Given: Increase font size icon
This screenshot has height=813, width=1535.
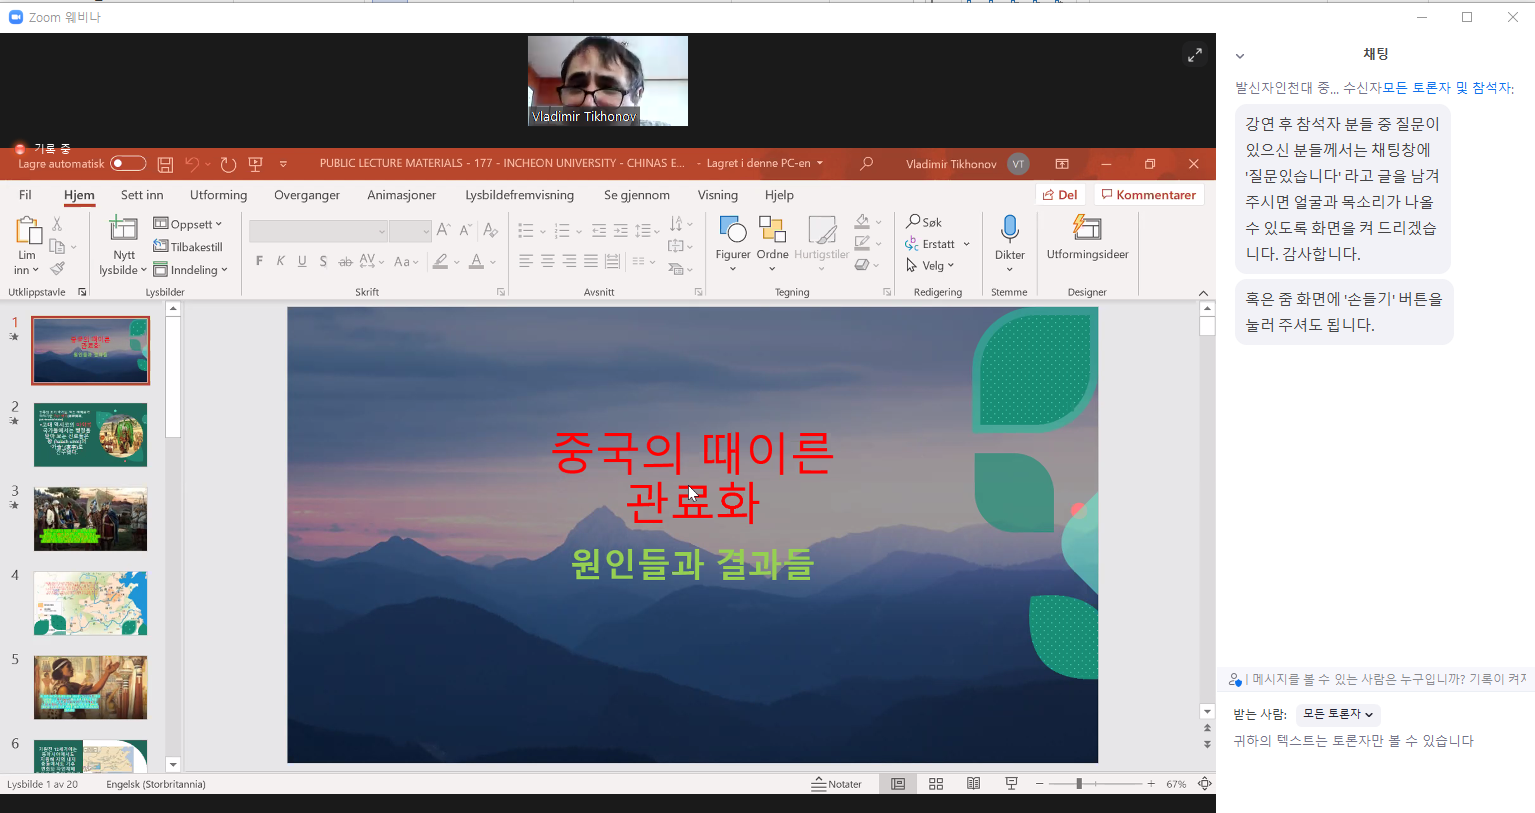Looking at the screenshot, I should [443, 230].
